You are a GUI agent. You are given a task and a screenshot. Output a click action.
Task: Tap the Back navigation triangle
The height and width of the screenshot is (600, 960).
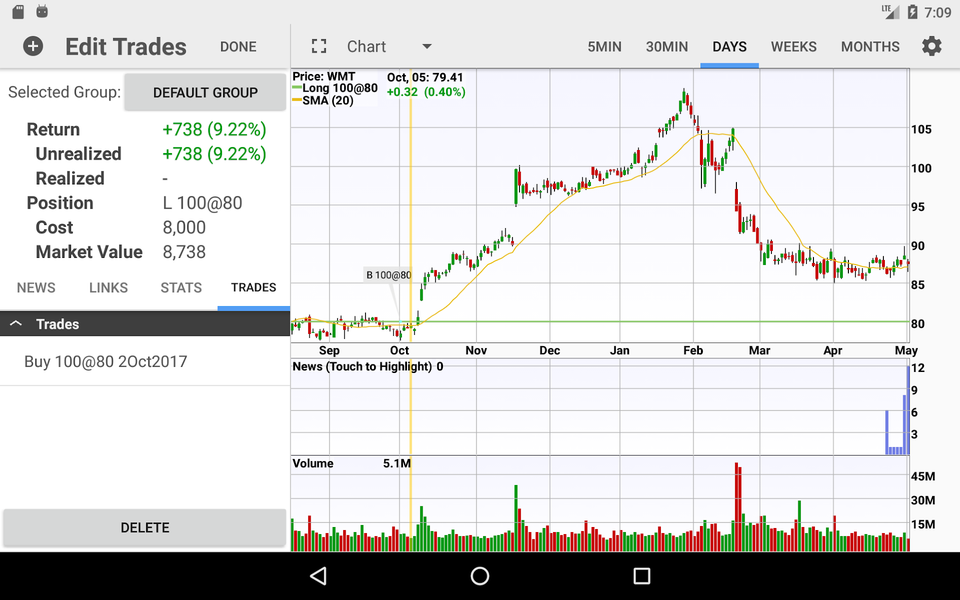click(x=318, y=575)
